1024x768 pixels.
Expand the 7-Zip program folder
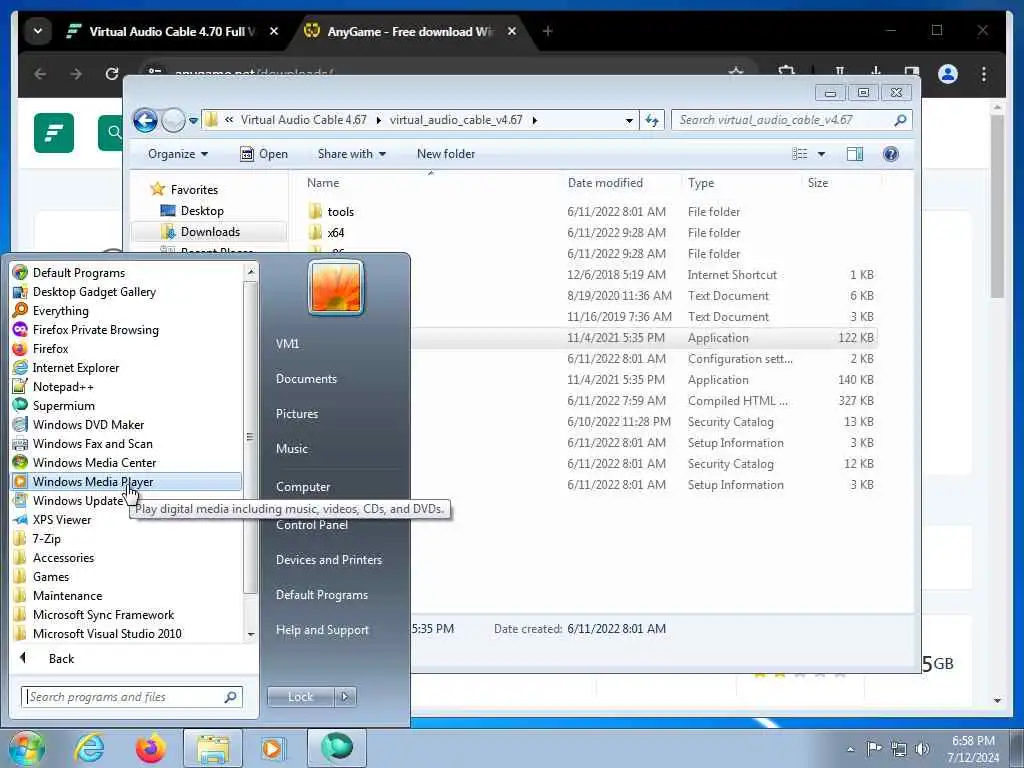click(x=46, y=538)
